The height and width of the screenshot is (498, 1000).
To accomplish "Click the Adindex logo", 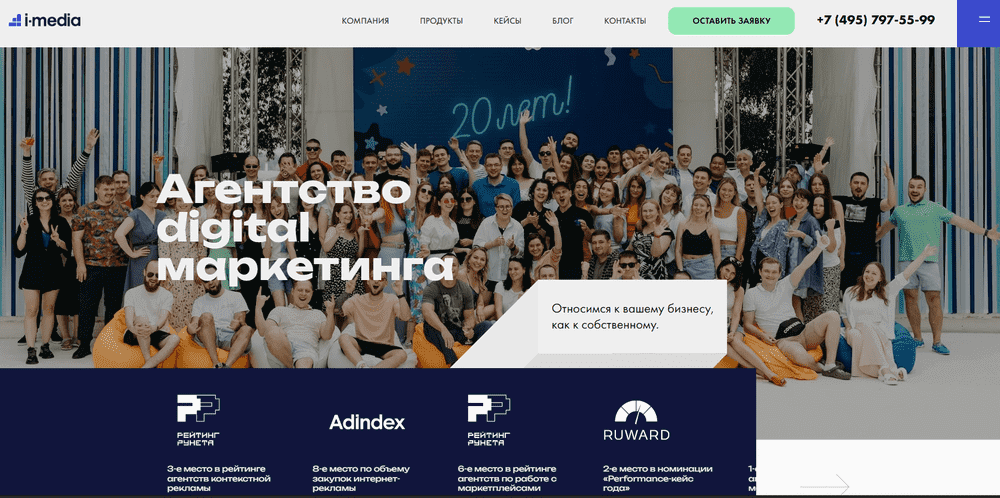I will coord(367,422).
